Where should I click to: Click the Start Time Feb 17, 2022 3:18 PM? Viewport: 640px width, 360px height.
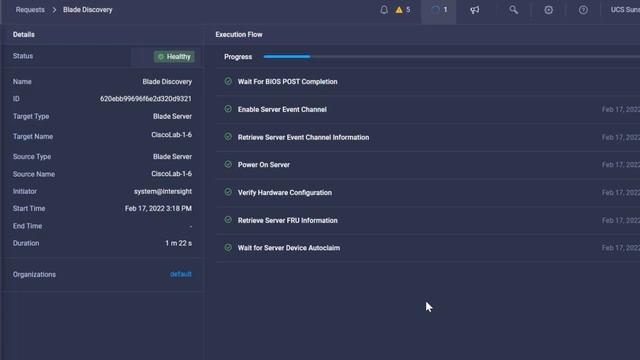(158, 209)
